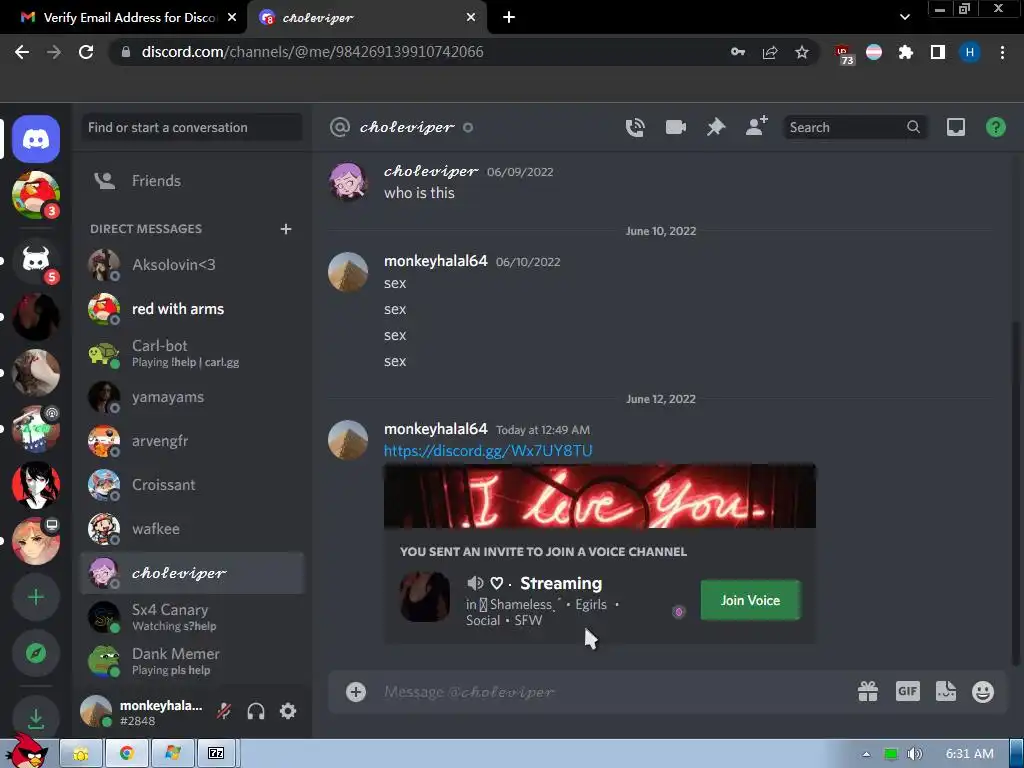This screenshot has width=1024, height=768.
Task: Reload the browser page
Action: 86,52
